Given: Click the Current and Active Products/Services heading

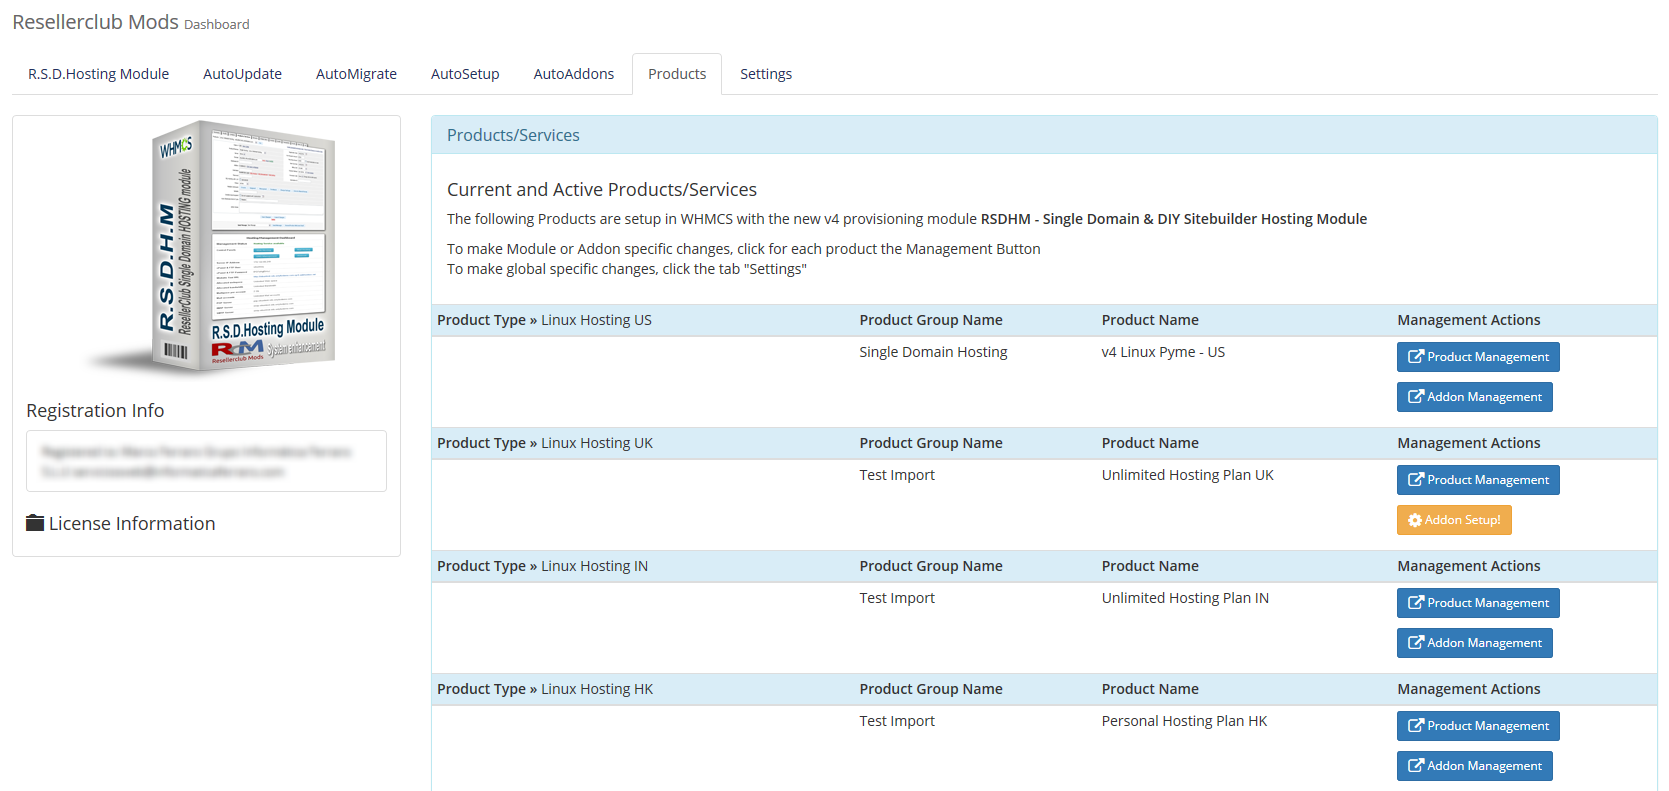Looking at the screenshot, I should point(602,189).
